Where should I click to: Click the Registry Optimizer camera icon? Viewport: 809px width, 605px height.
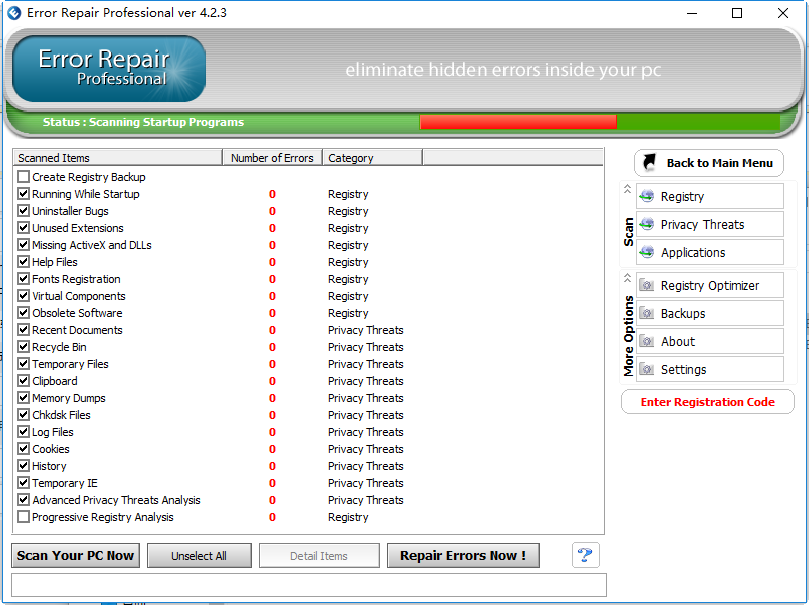point(646,286)
